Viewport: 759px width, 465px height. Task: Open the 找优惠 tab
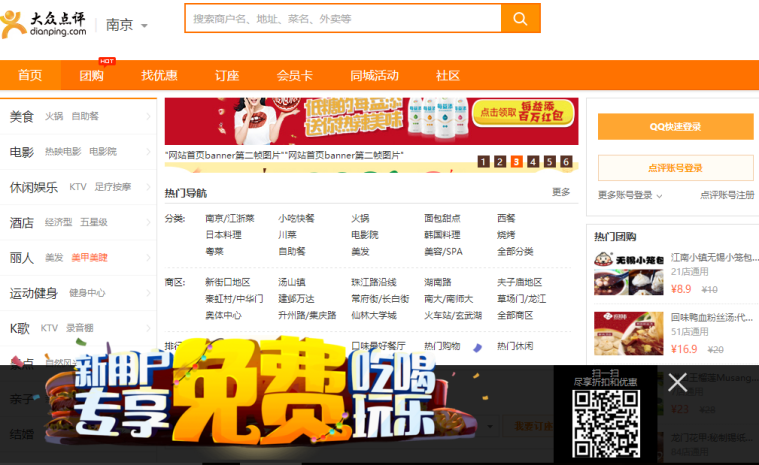point(159,75)
